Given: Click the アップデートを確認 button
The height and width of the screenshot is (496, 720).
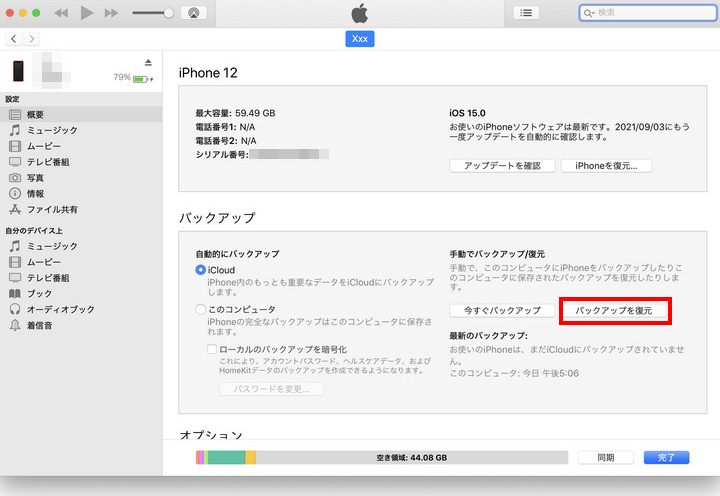Looking at the screenshot, I should pos(502,166).
